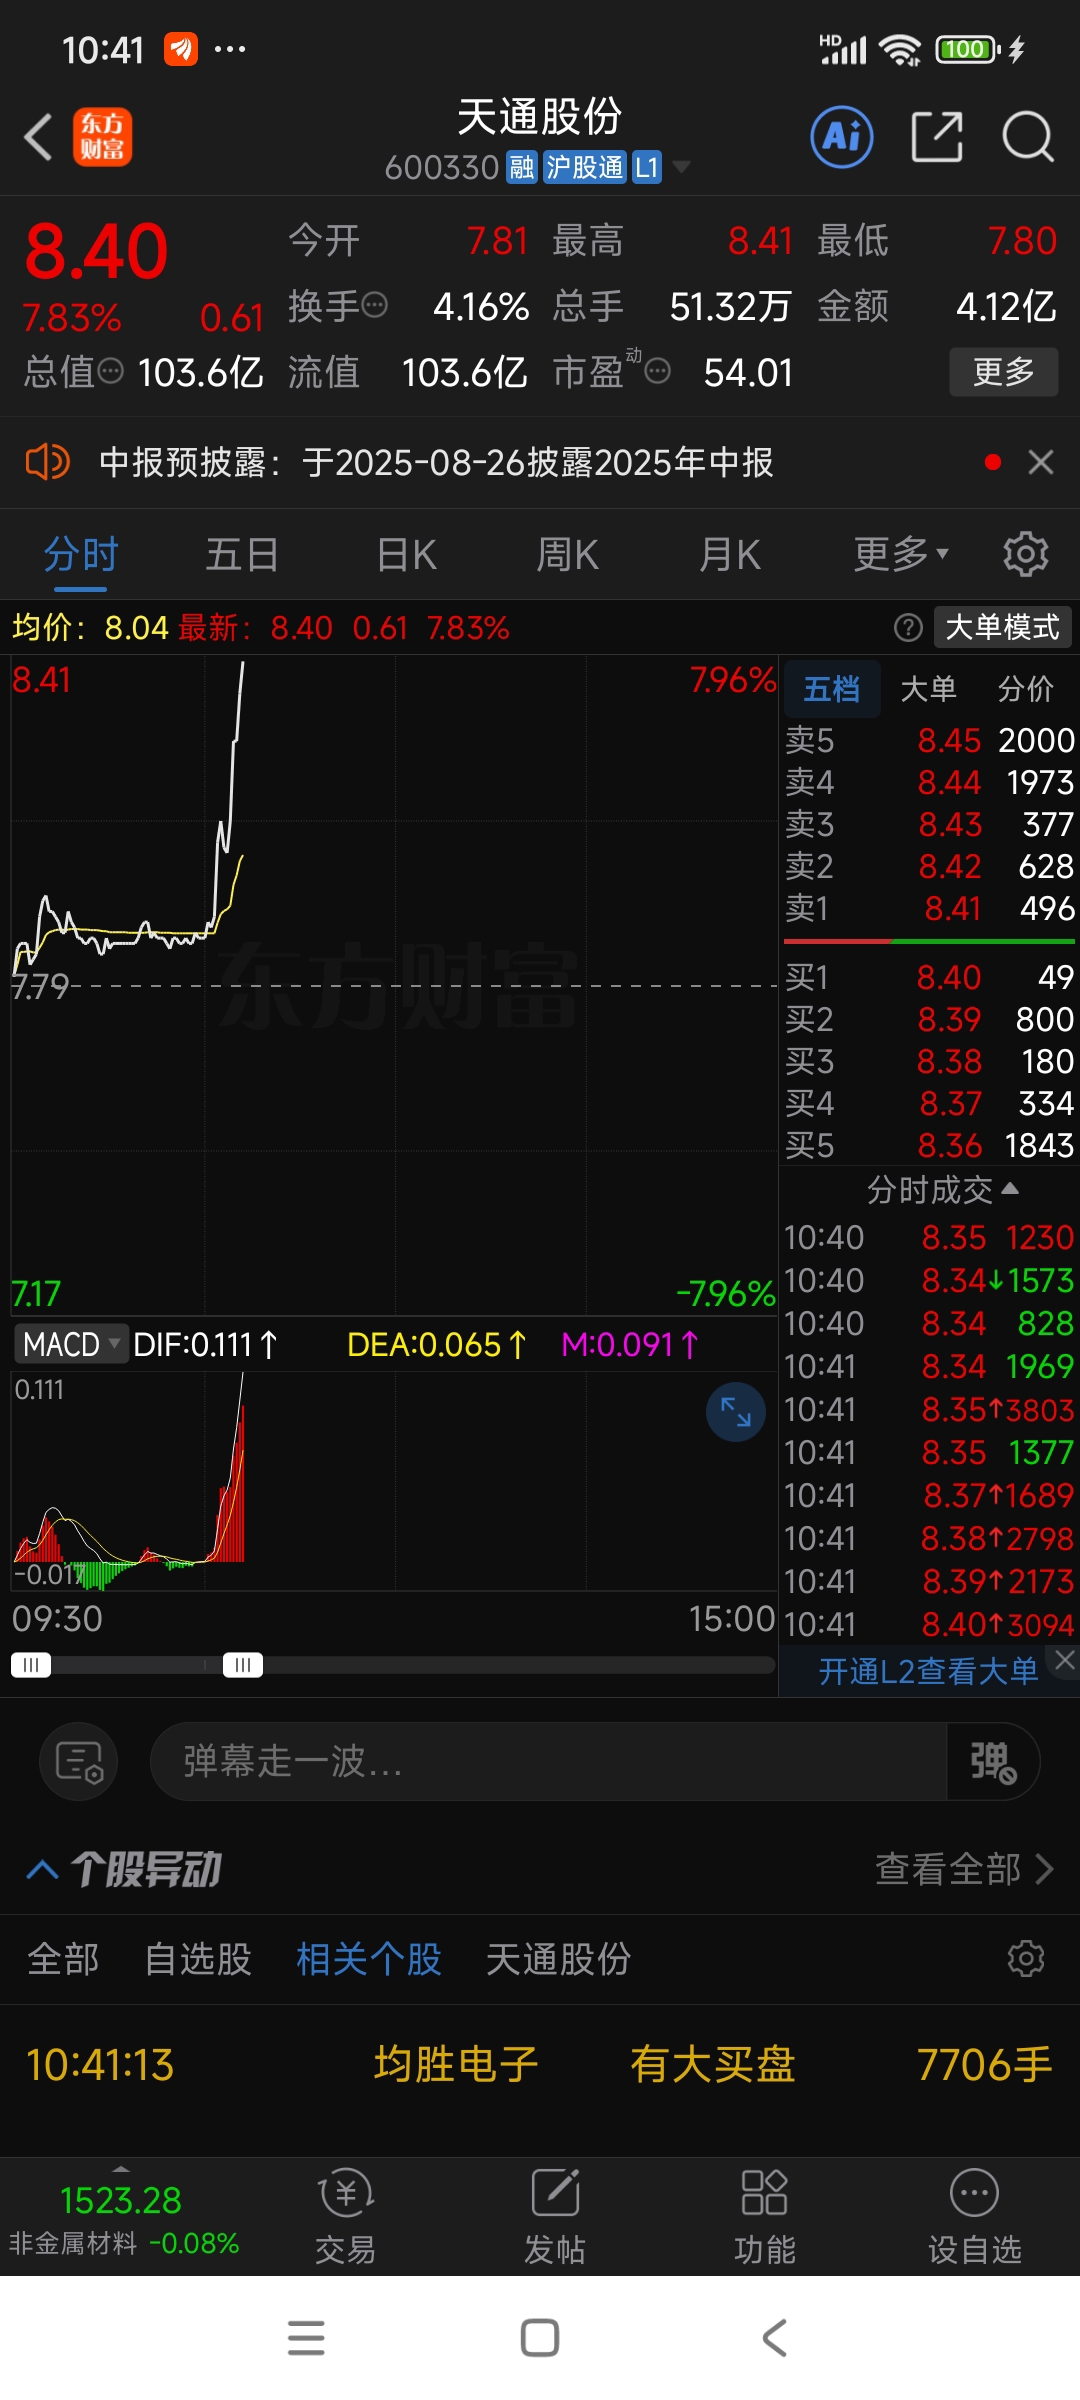Open the danmaku settings list icon

79,1761
